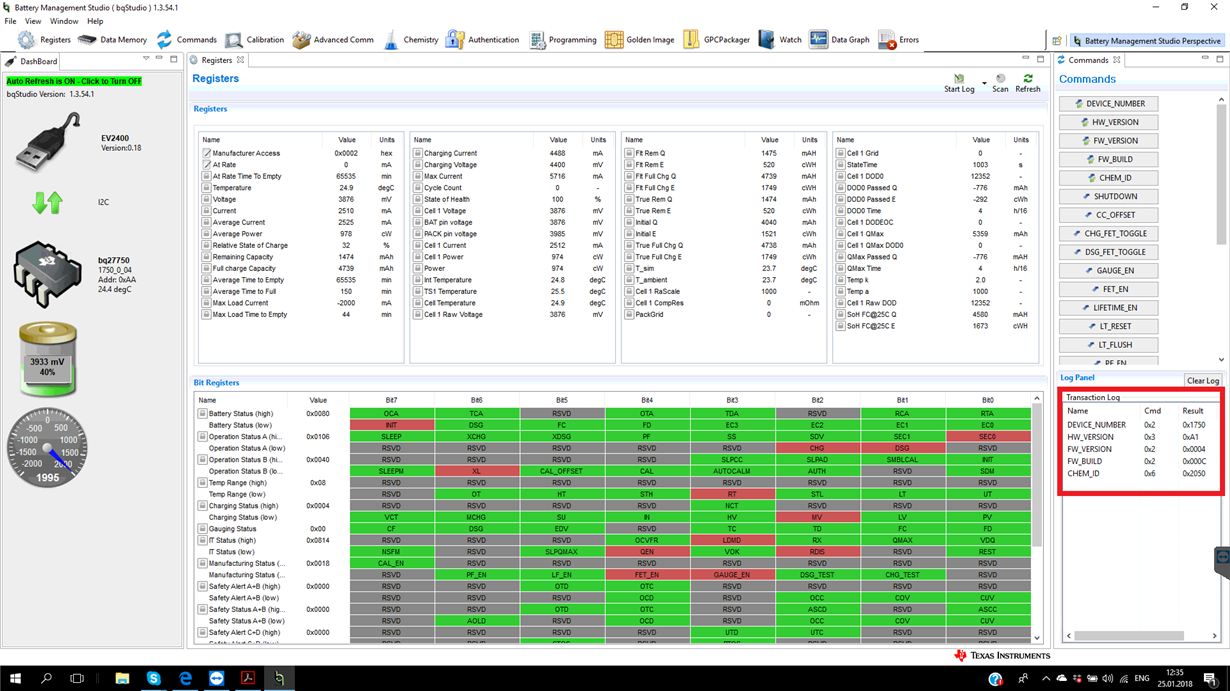This screenshot has width=1230, height=691.
Task: Send the GAUGE_EN command
Action: point(1109,271)
